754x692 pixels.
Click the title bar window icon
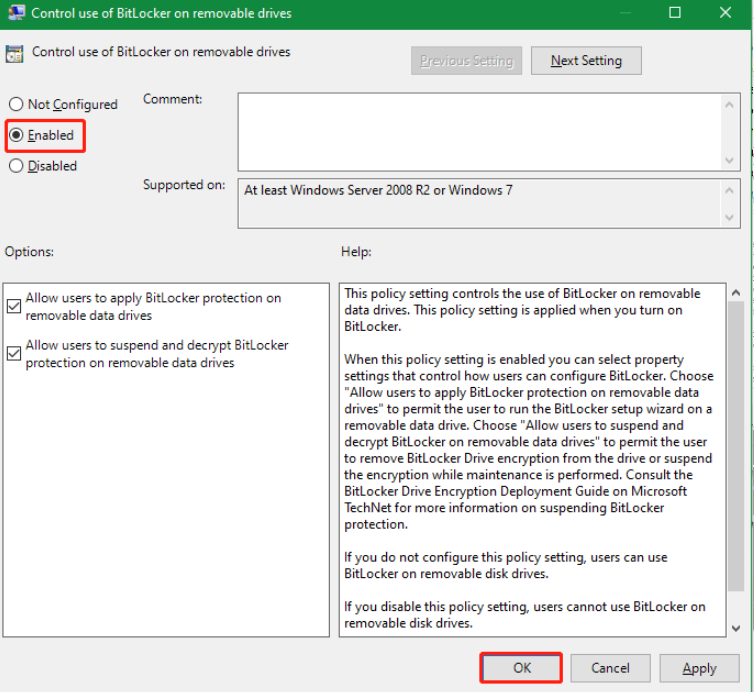[16, 13]
